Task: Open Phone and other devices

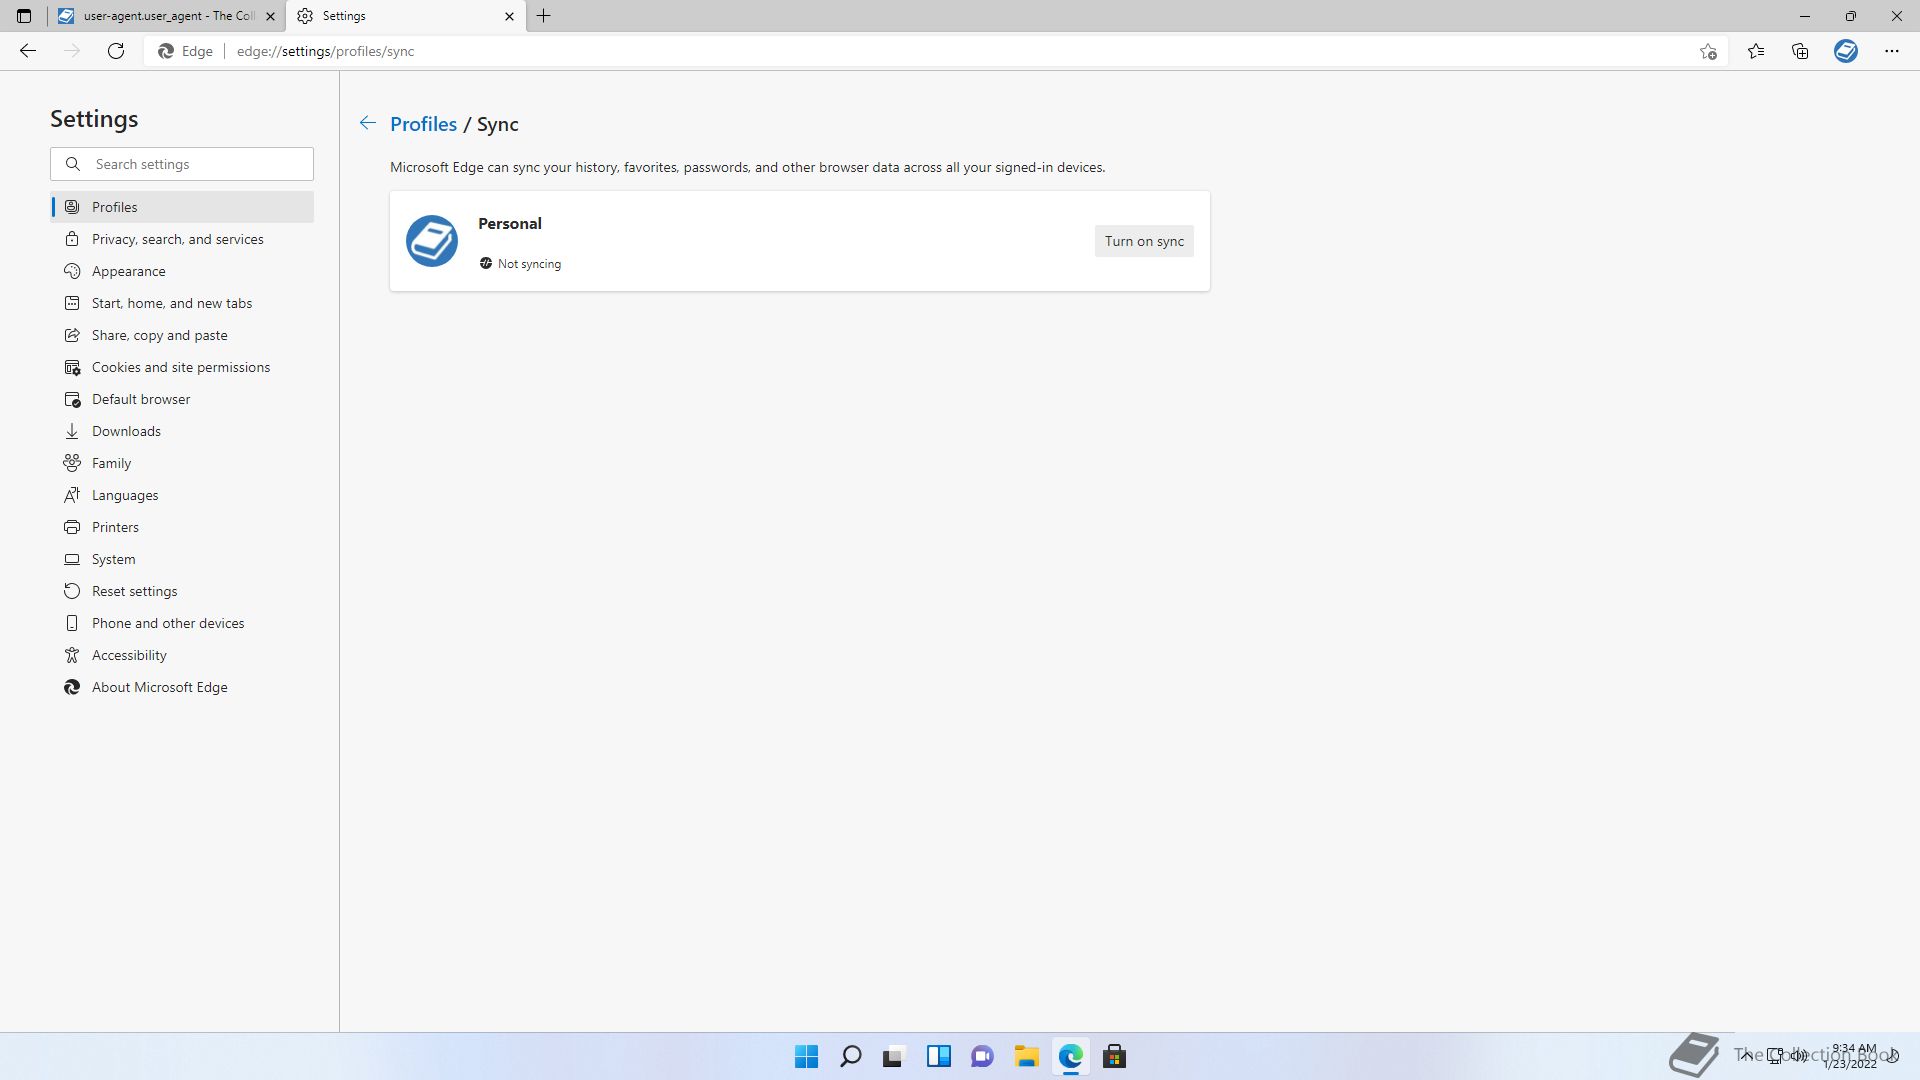Action: 182,623
